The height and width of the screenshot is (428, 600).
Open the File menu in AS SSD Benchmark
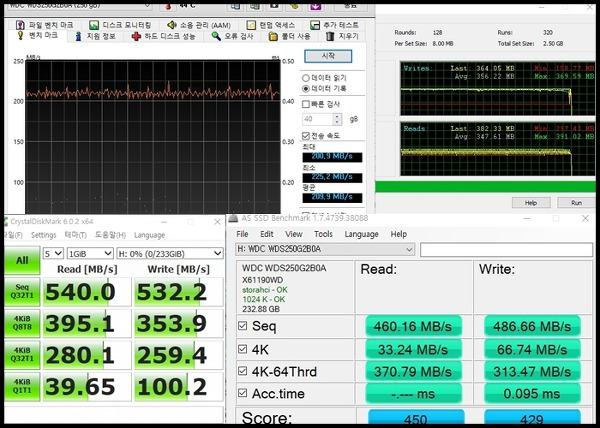click(x=242, y=234)
